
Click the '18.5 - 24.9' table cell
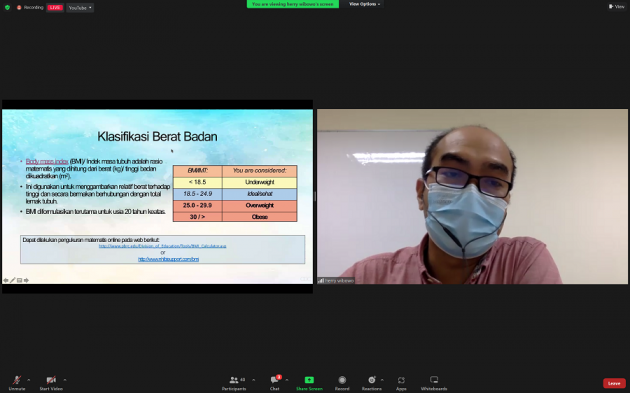pyautogui.click(x=197, y=194)
